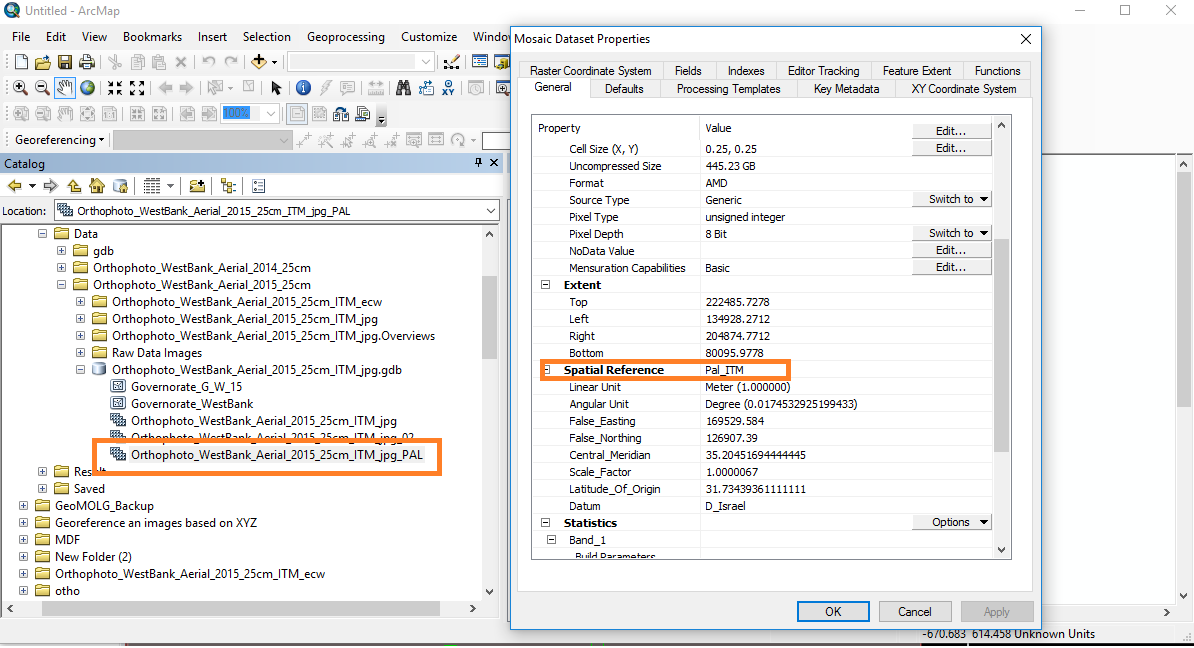Click the Fixed Zoom Out arrows icon
The width and height of the screenshot is (1194, 648).
tap(137, 88)
